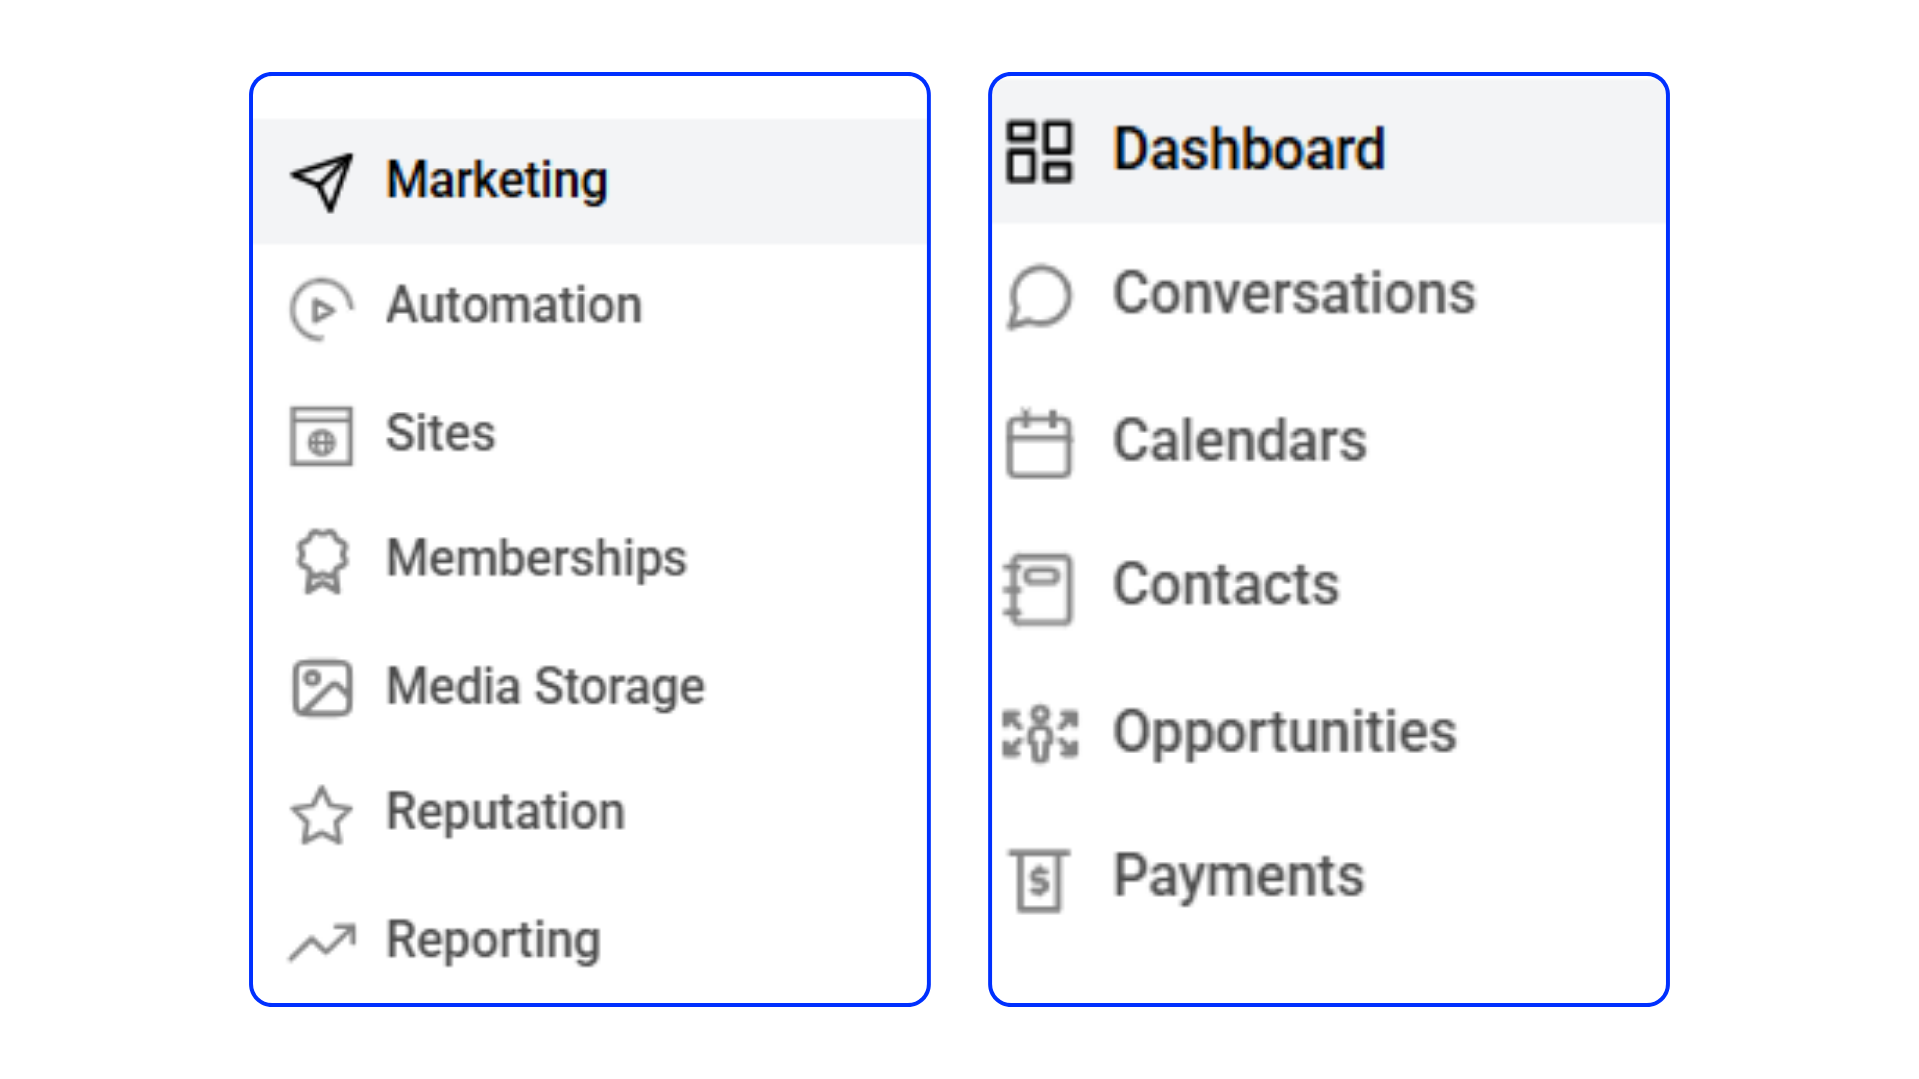Open the Payments menu entry
This screenshot has width=1919, height=1079.
click(1238, 877)
